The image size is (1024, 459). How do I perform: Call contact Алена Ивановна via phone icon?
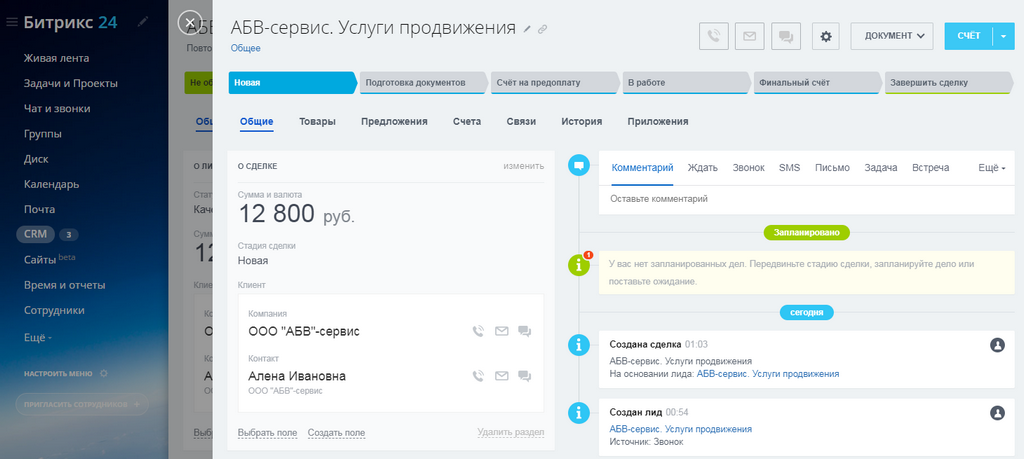[478, 375]
